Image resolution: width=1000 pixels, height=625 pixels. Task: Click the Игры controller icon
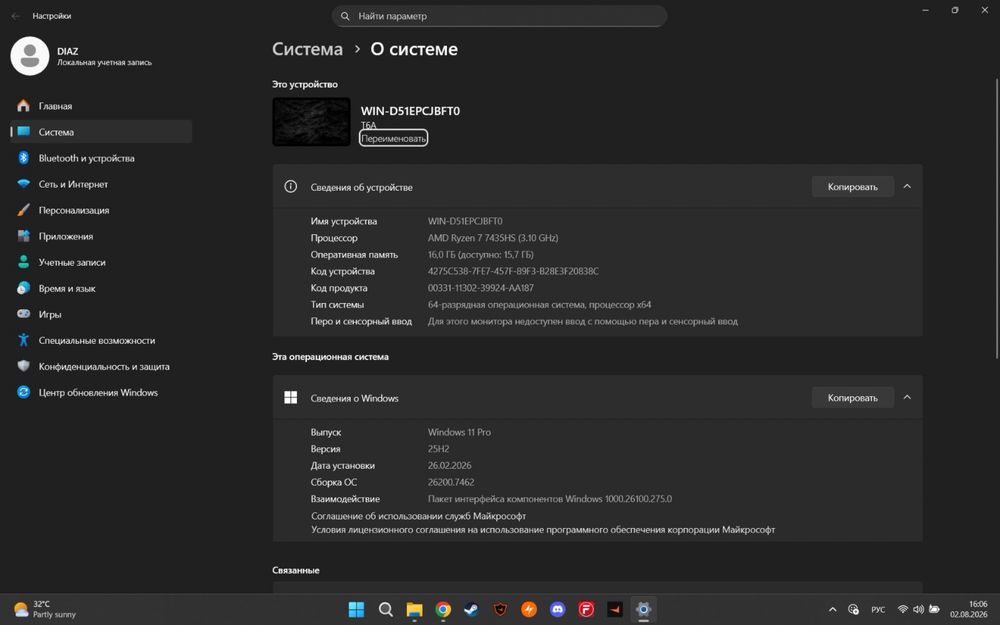click(x=24, y=314)
